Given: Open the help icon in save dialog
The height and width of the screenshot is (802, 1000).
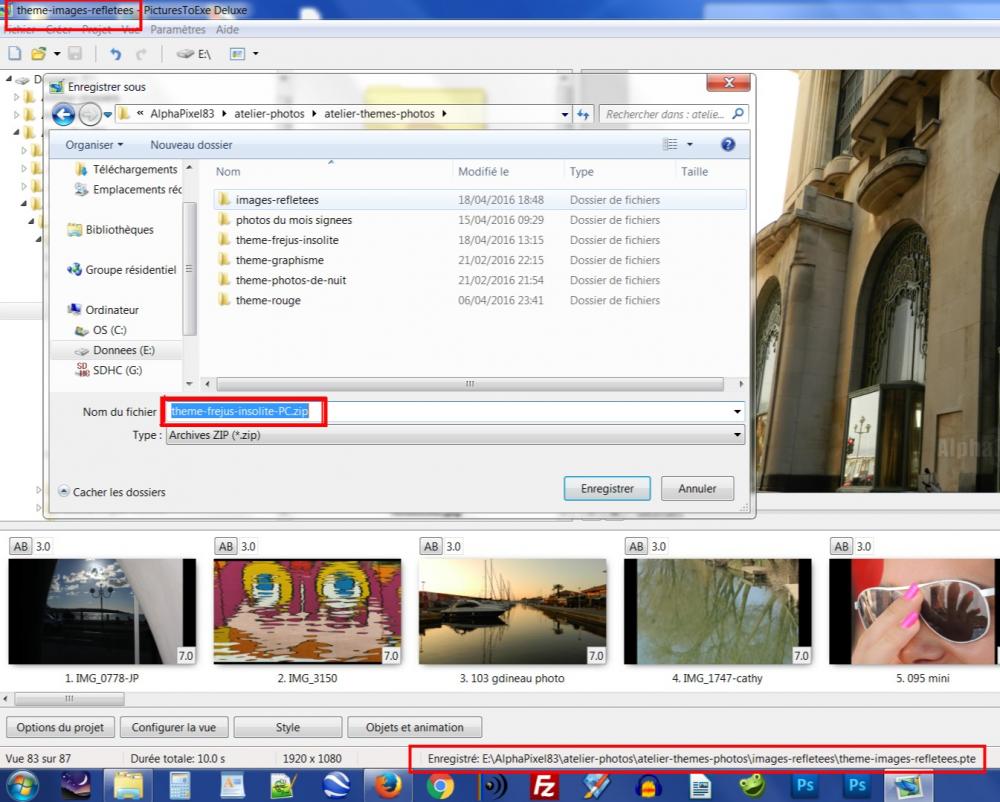Looking at the screenshot, I should [x=728, y=145].
